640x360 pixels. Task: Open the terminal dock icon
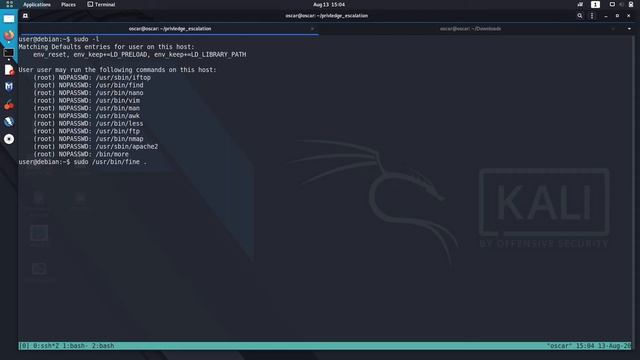pos(9,53)
